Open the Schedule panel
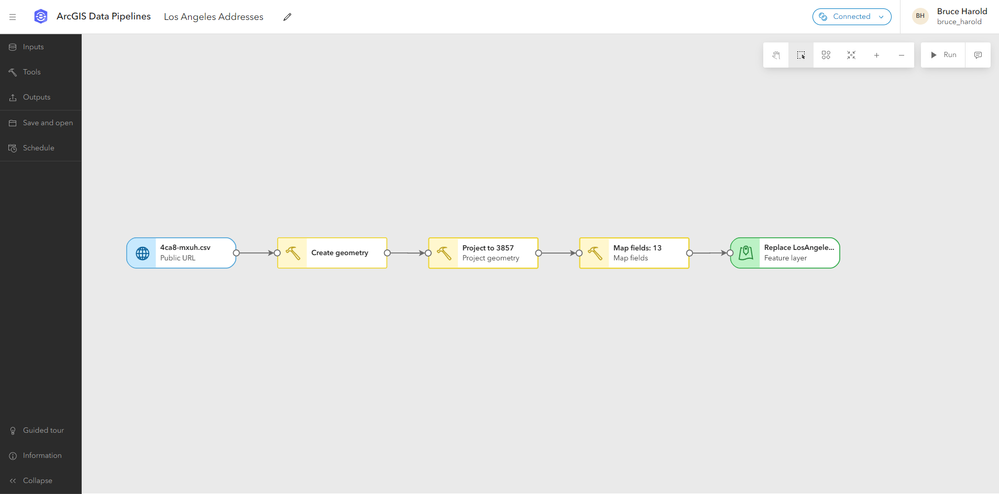Image resolution: width=999 pixels, height=494 pixels. coord(41,148)
